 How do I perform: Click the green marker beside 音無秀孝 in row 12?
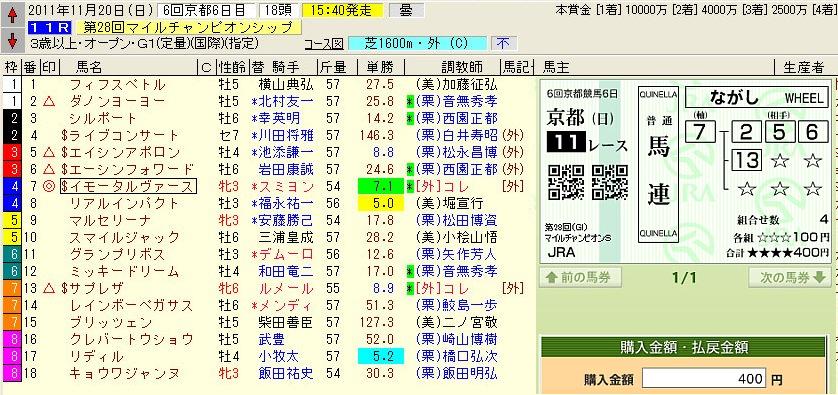410,271
